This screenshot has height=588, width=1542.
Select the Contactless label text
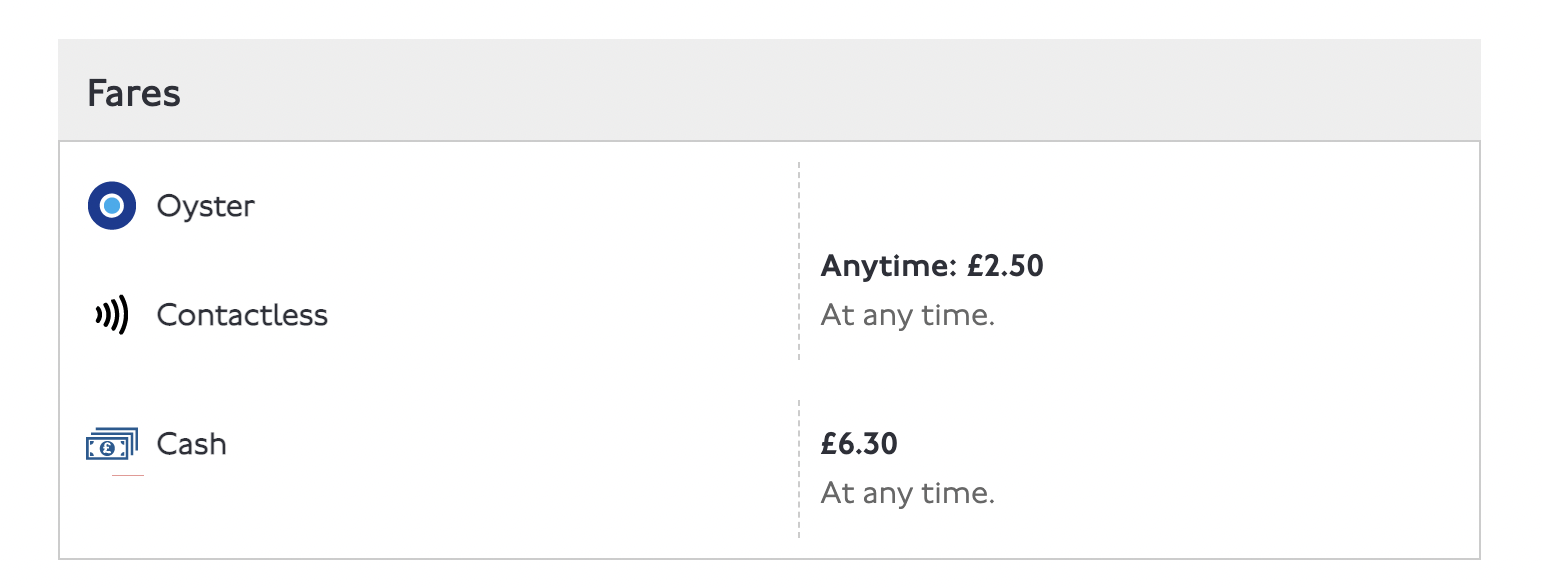(x=242, y=315)
